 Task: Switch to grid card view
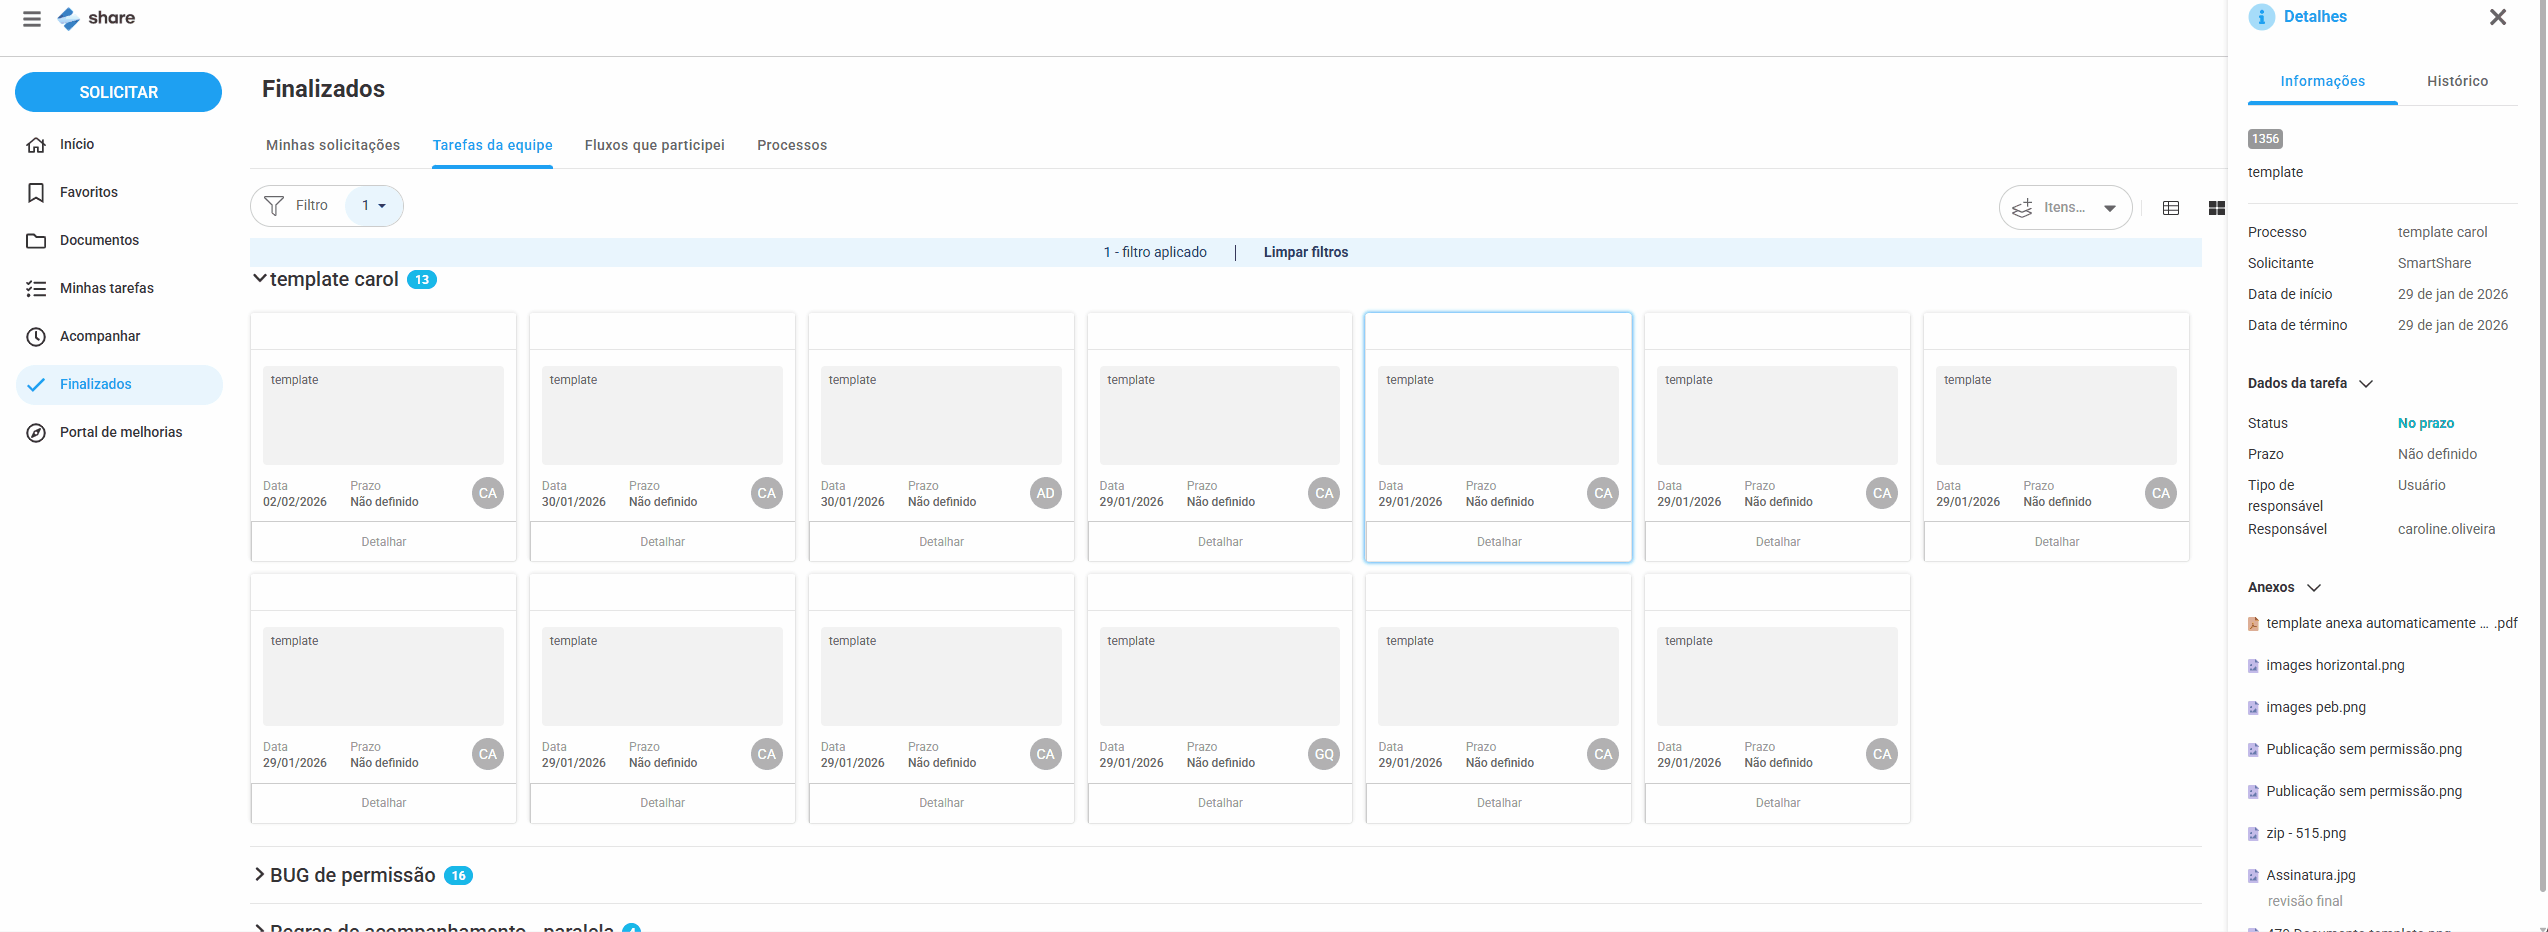click(x=2216, y=208)
